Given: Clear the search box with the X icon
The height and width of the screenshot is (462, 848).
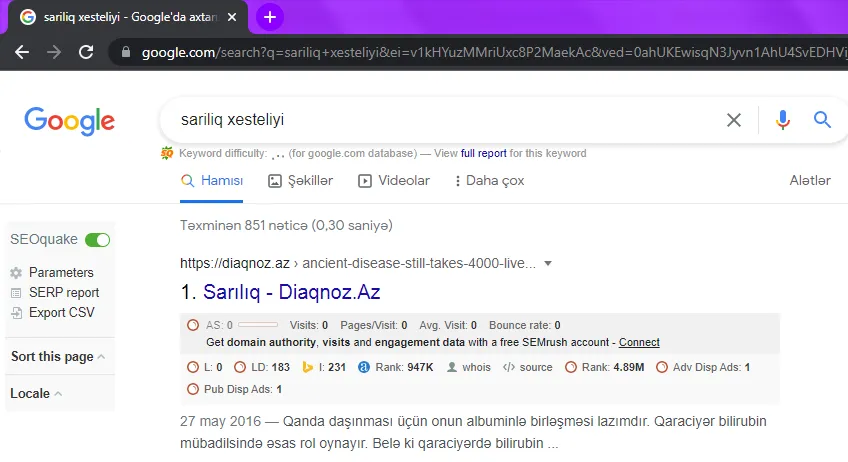Looking at the screenshot, I should click(734, 120).
